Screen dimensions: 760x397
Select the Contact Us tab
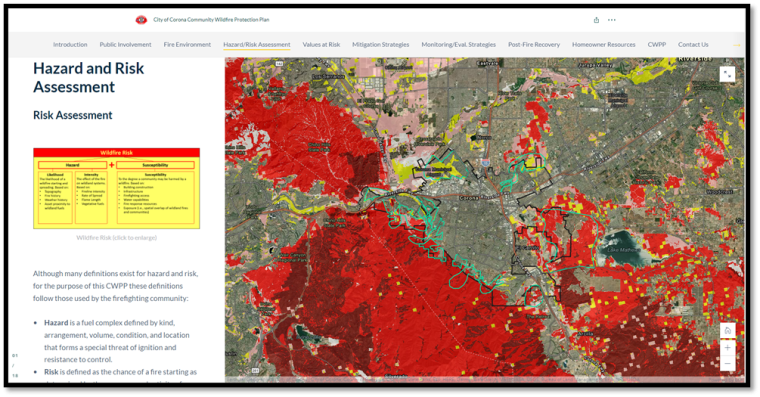[x=693, y=45]
